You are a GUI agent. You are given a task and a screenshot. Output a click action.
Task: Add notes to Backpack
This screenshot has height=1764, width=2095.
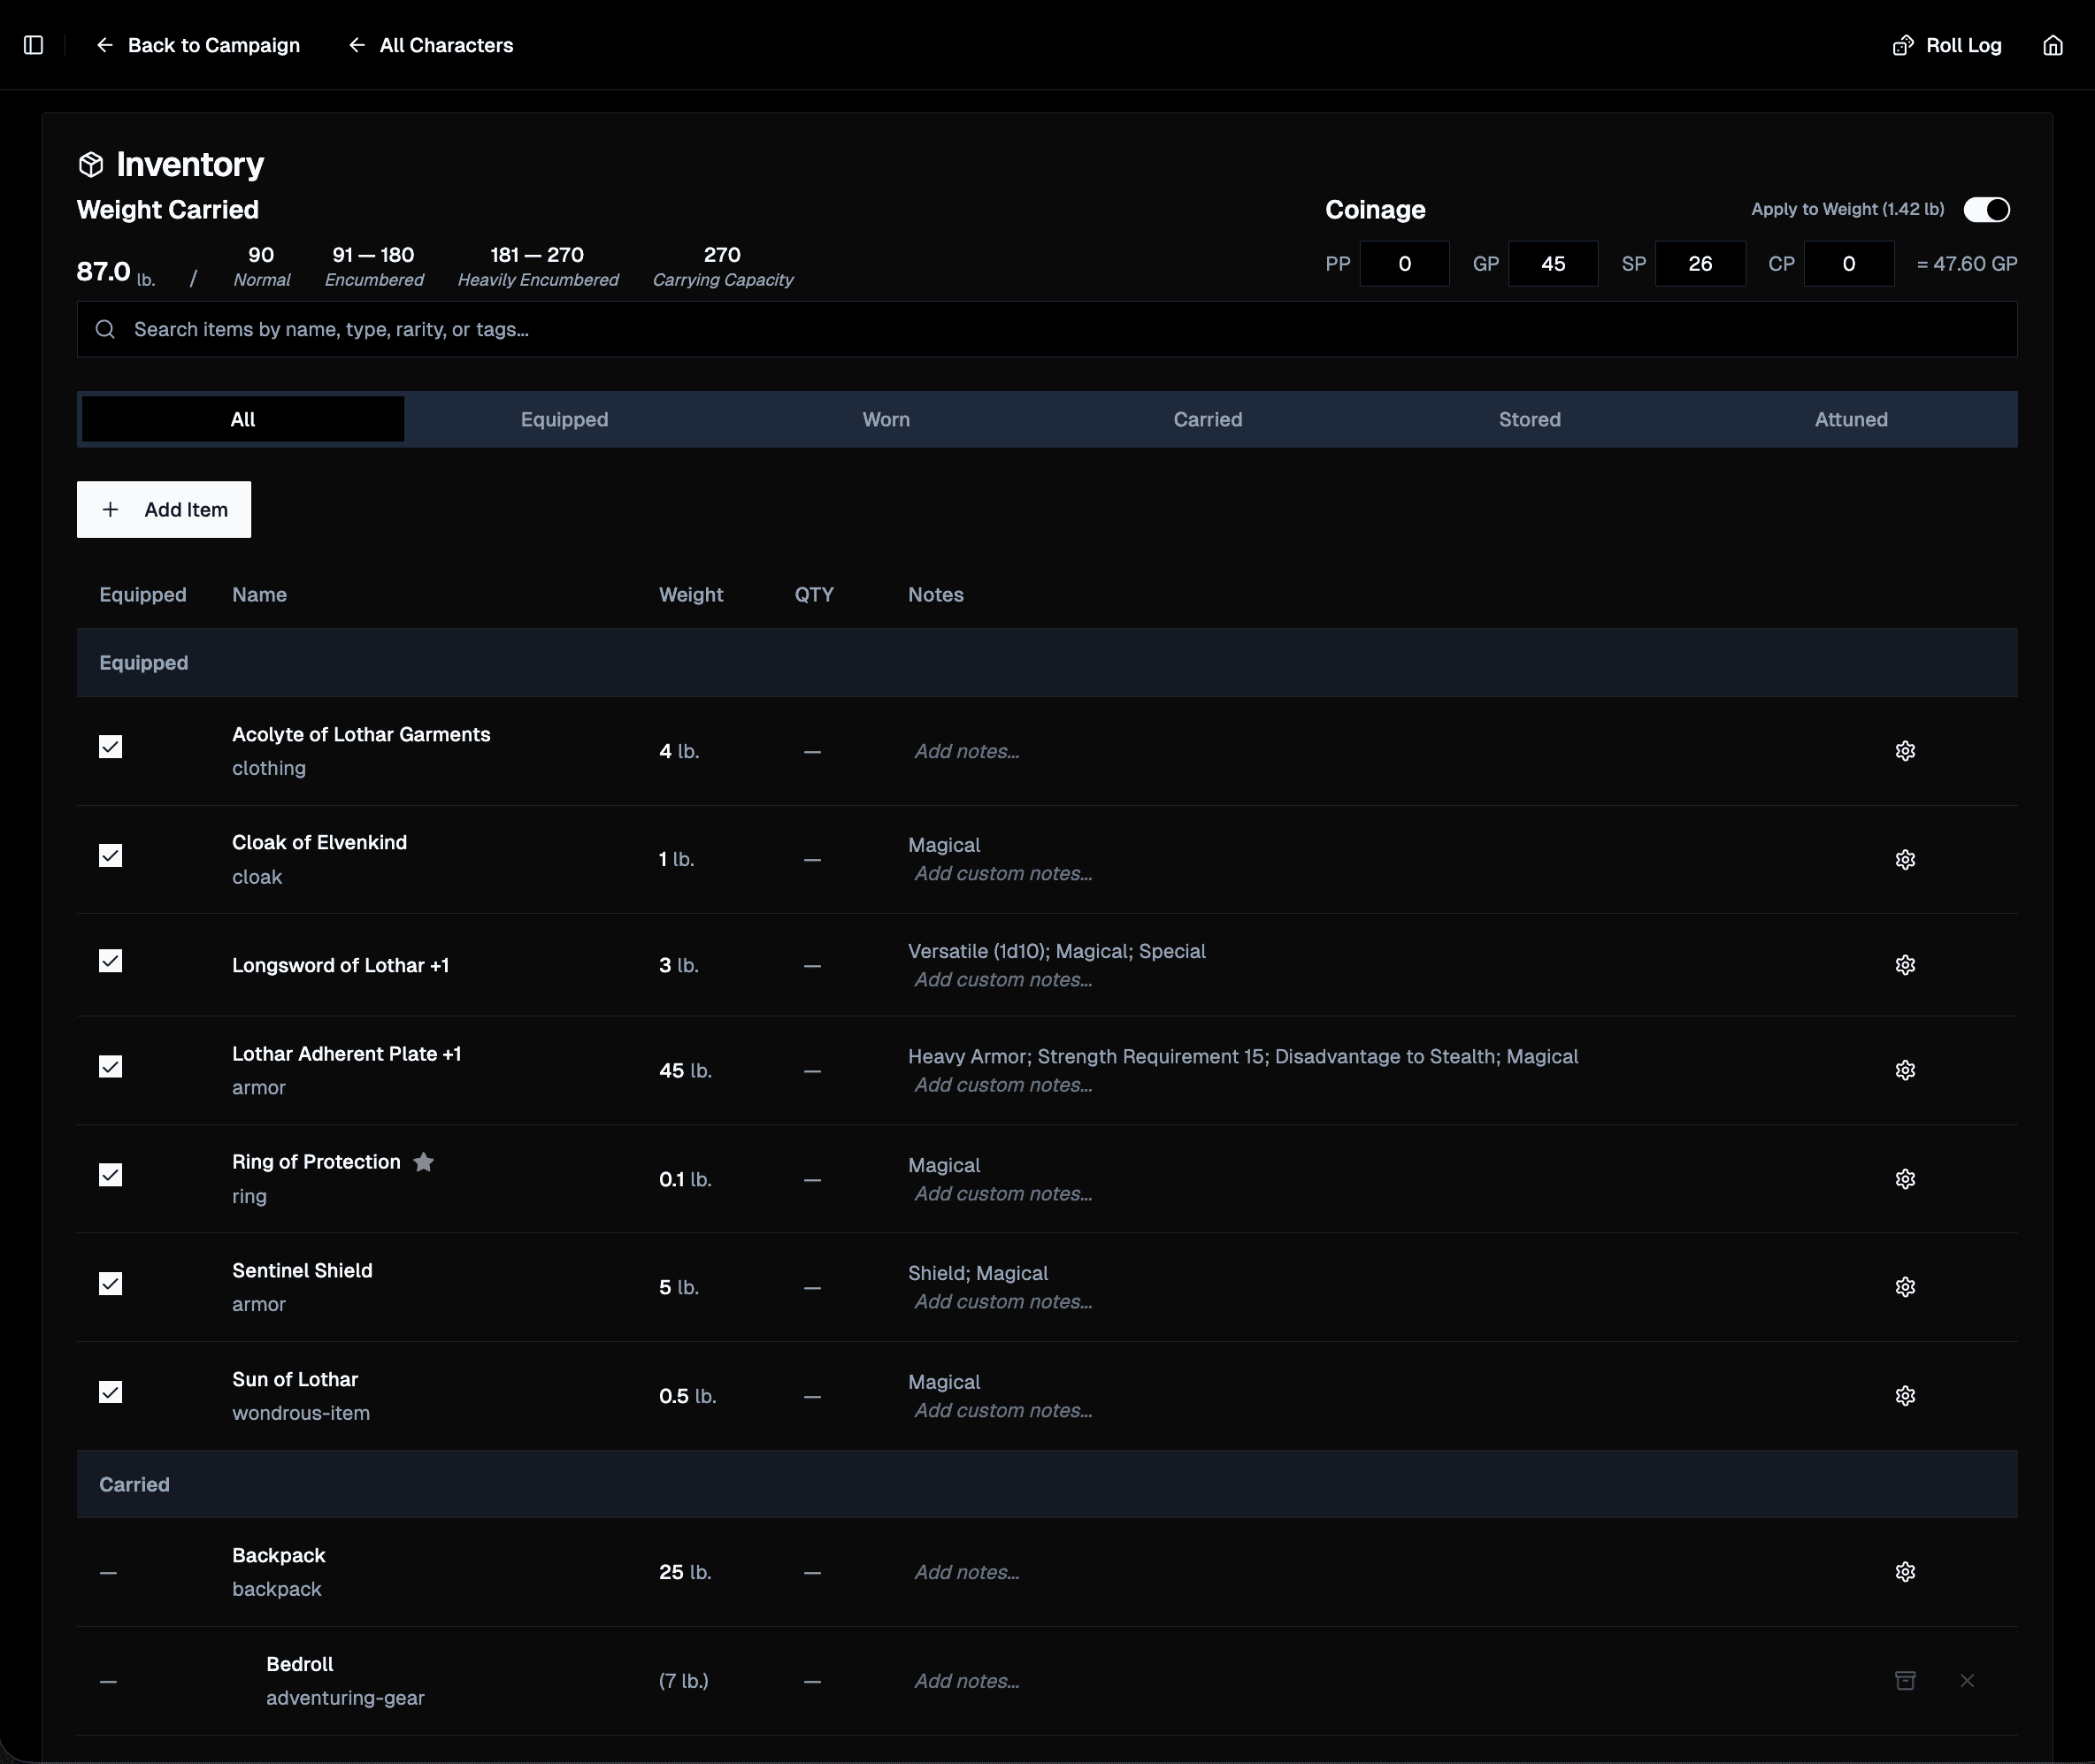(967, 1572)
